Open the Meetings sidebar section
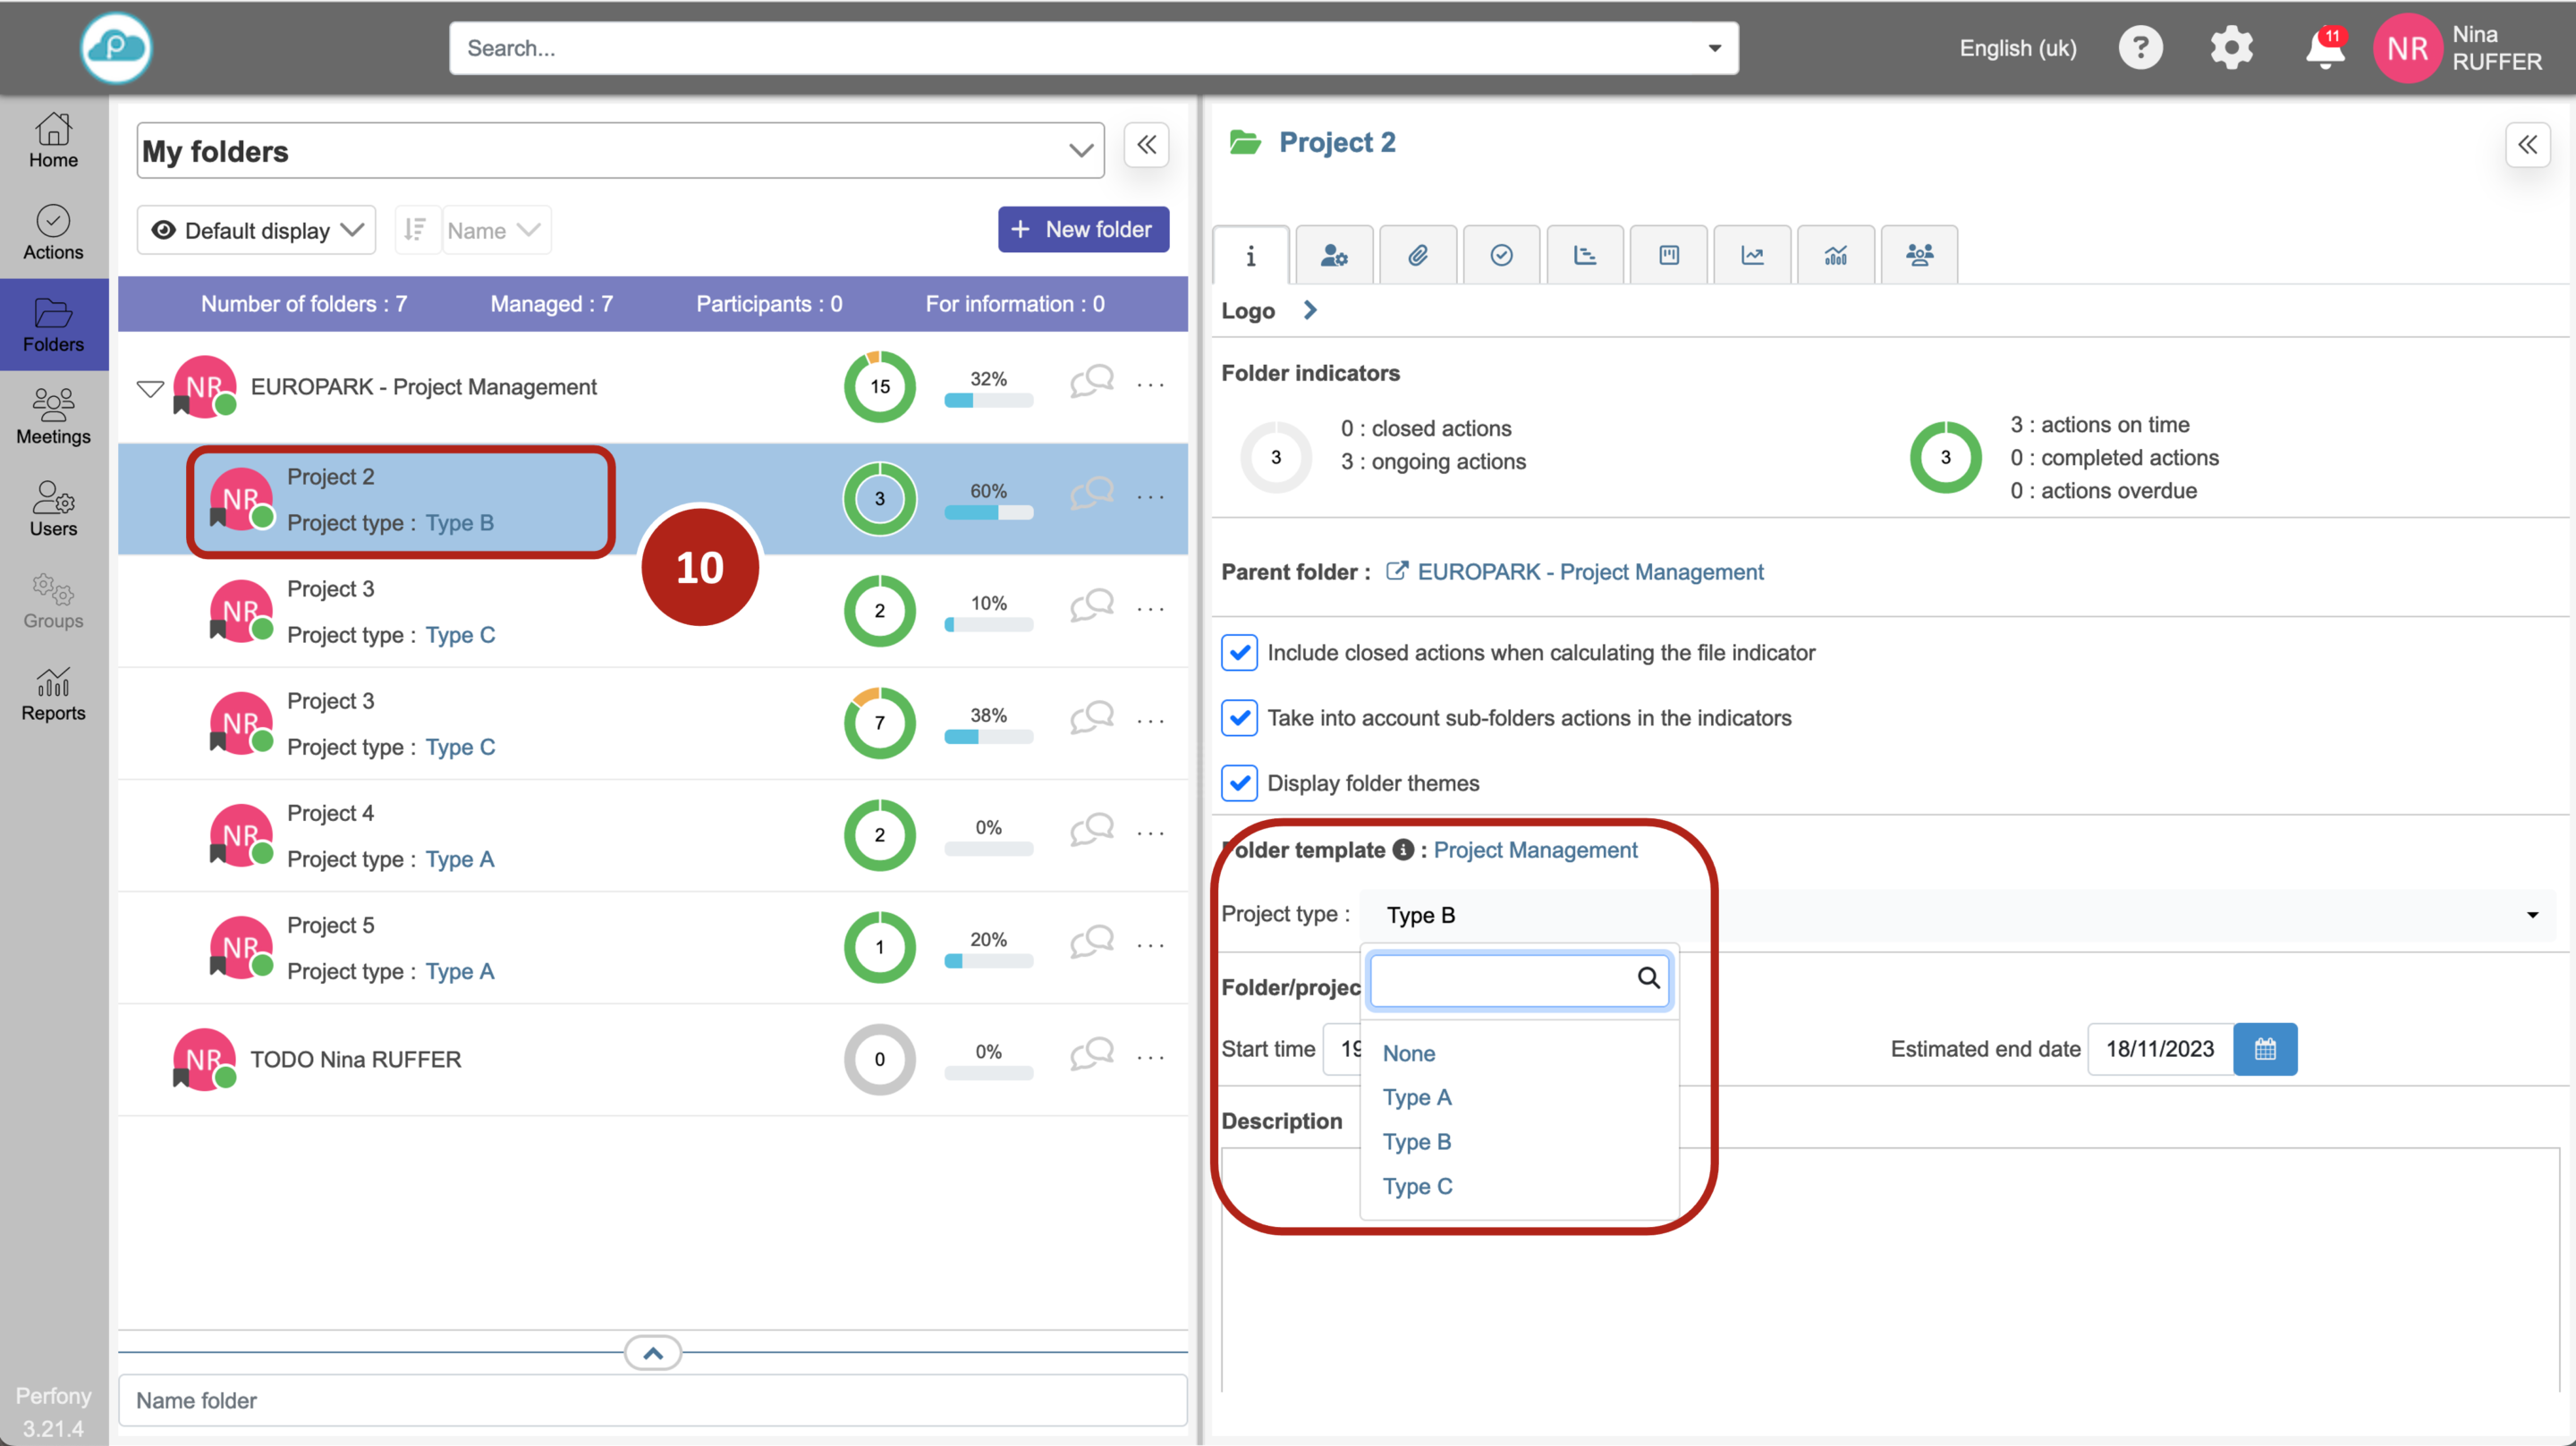2576x1446 pixels. pos(53,416)
